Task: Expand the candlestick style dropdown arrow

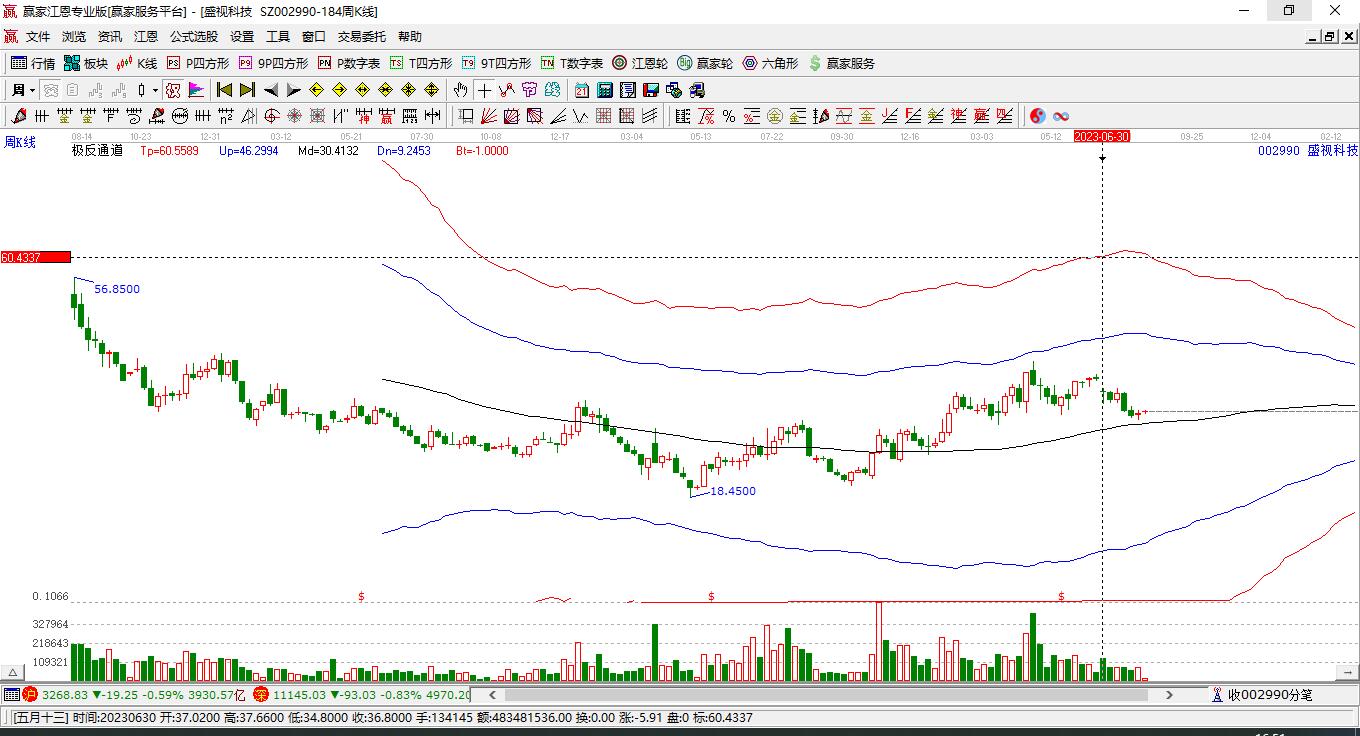Action: tap(155, 90)
